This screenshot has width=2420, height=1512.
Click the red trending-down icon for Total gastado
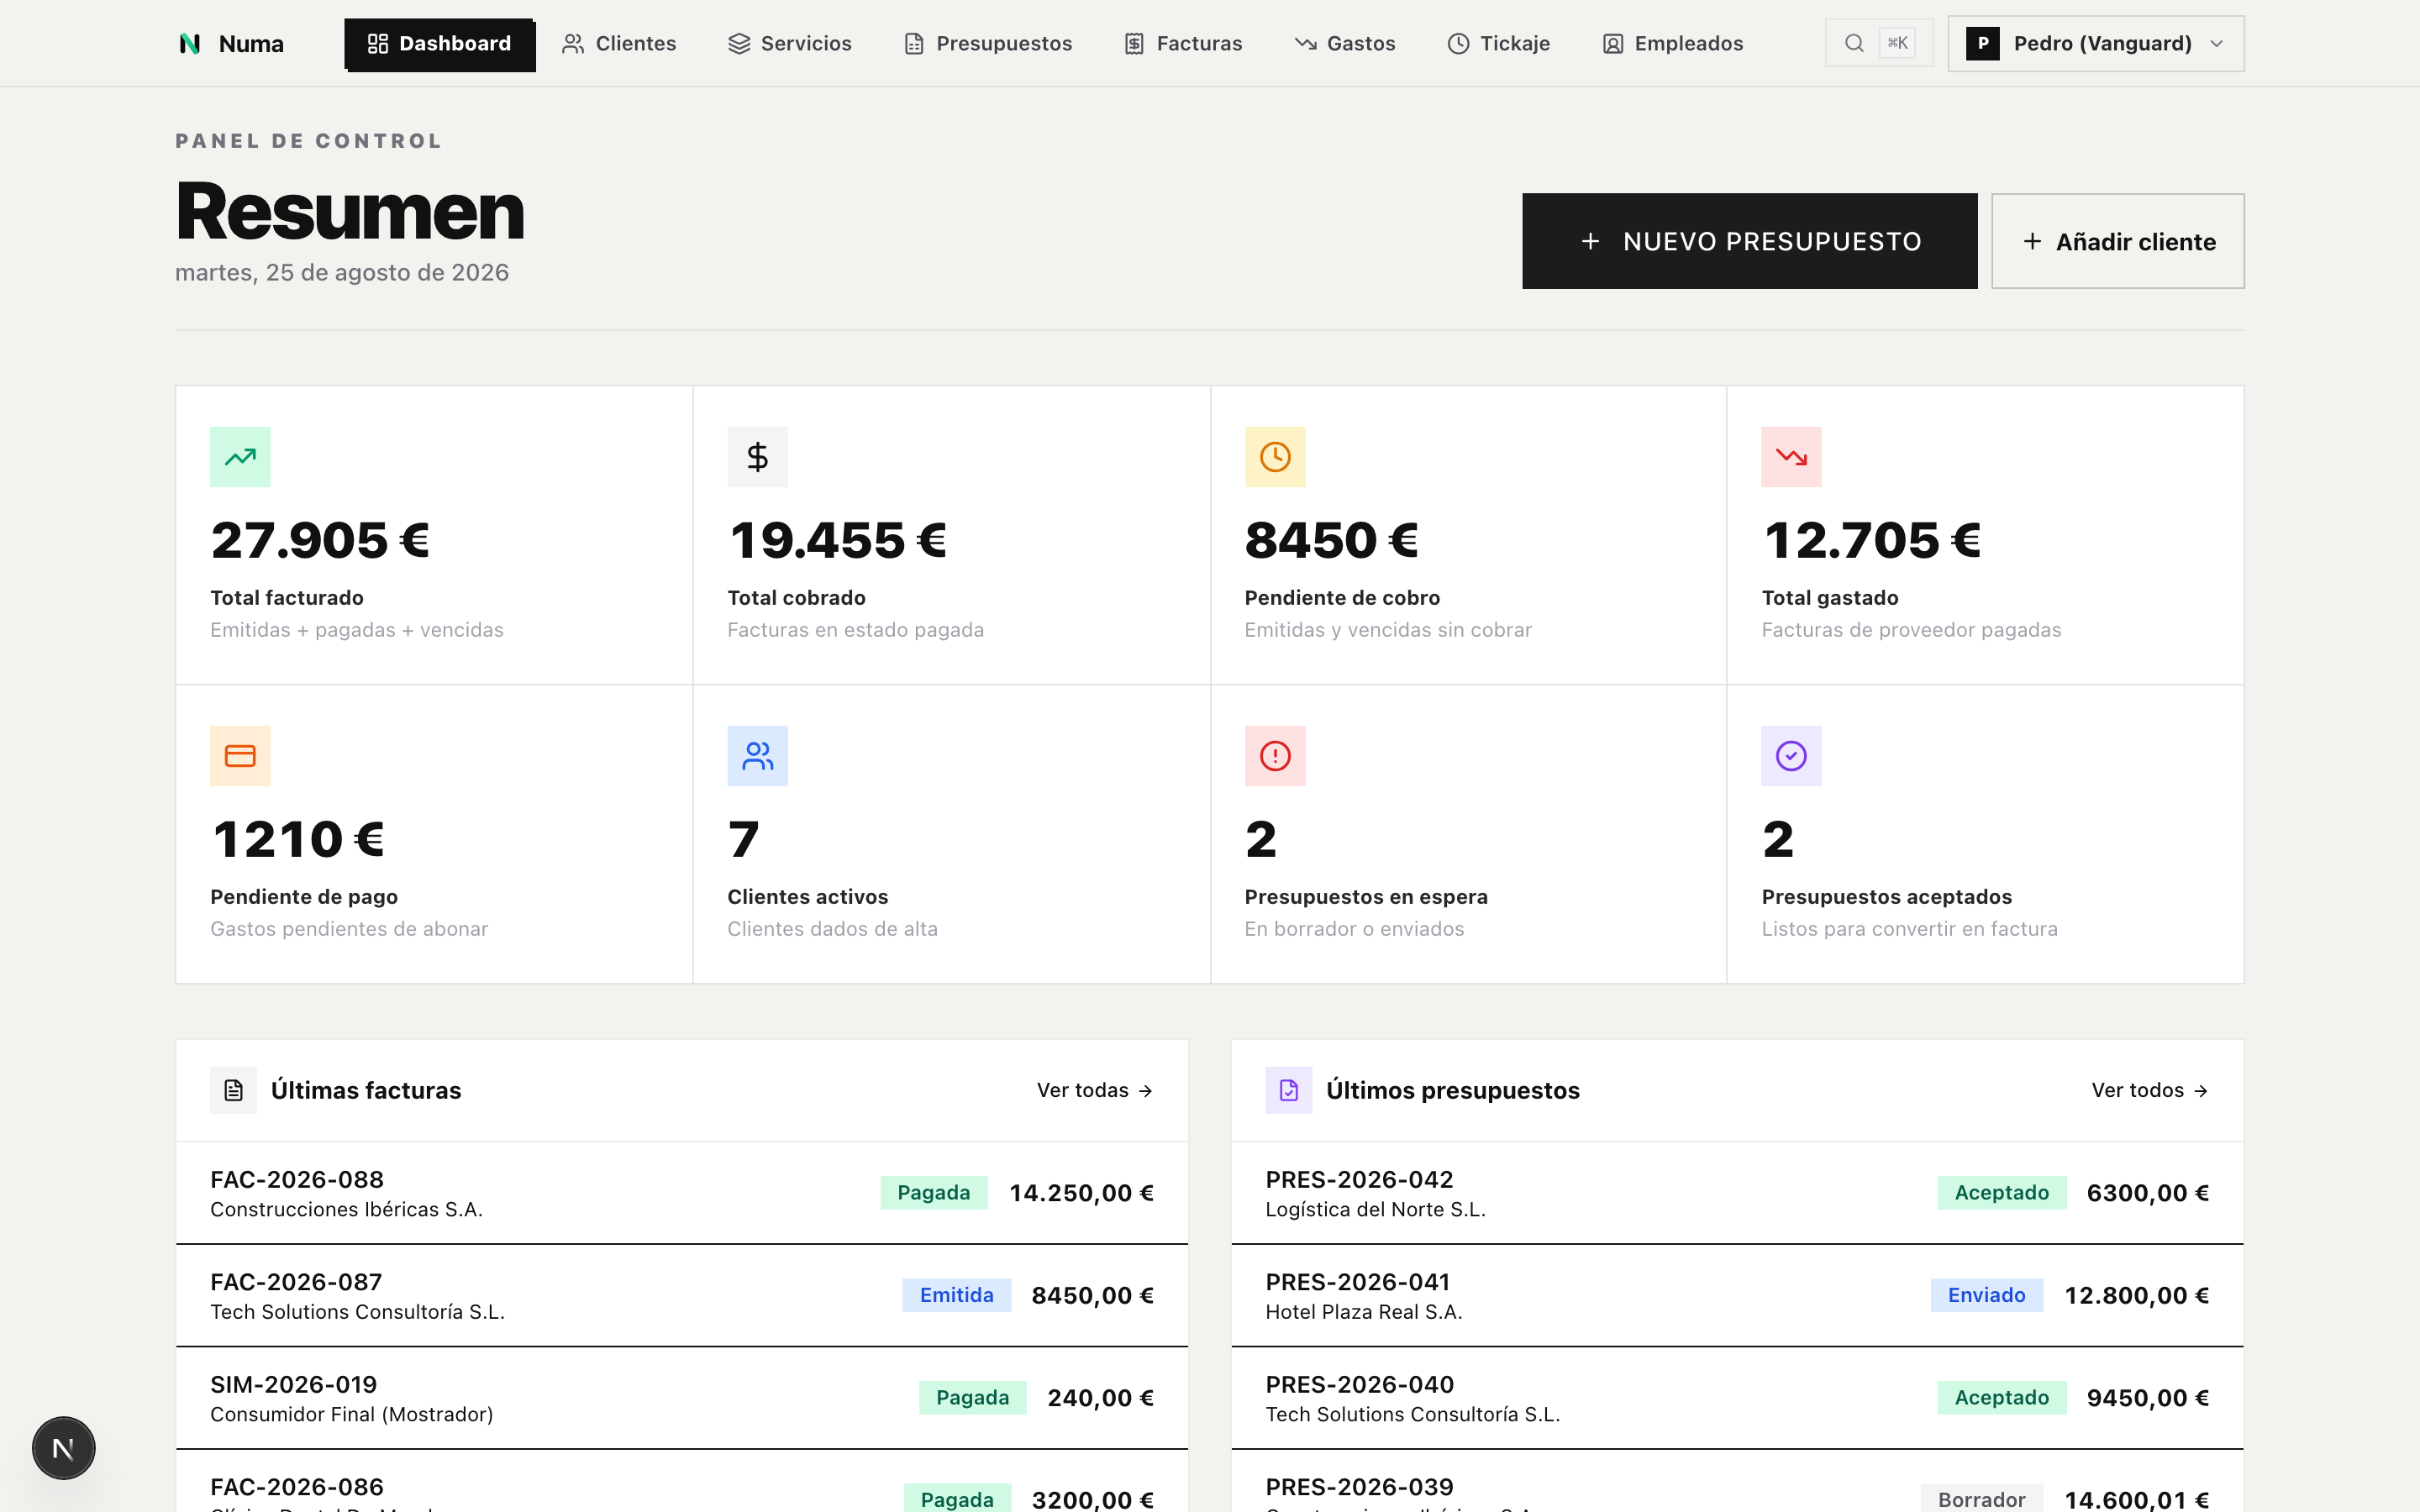click(x=1791, y=457)
